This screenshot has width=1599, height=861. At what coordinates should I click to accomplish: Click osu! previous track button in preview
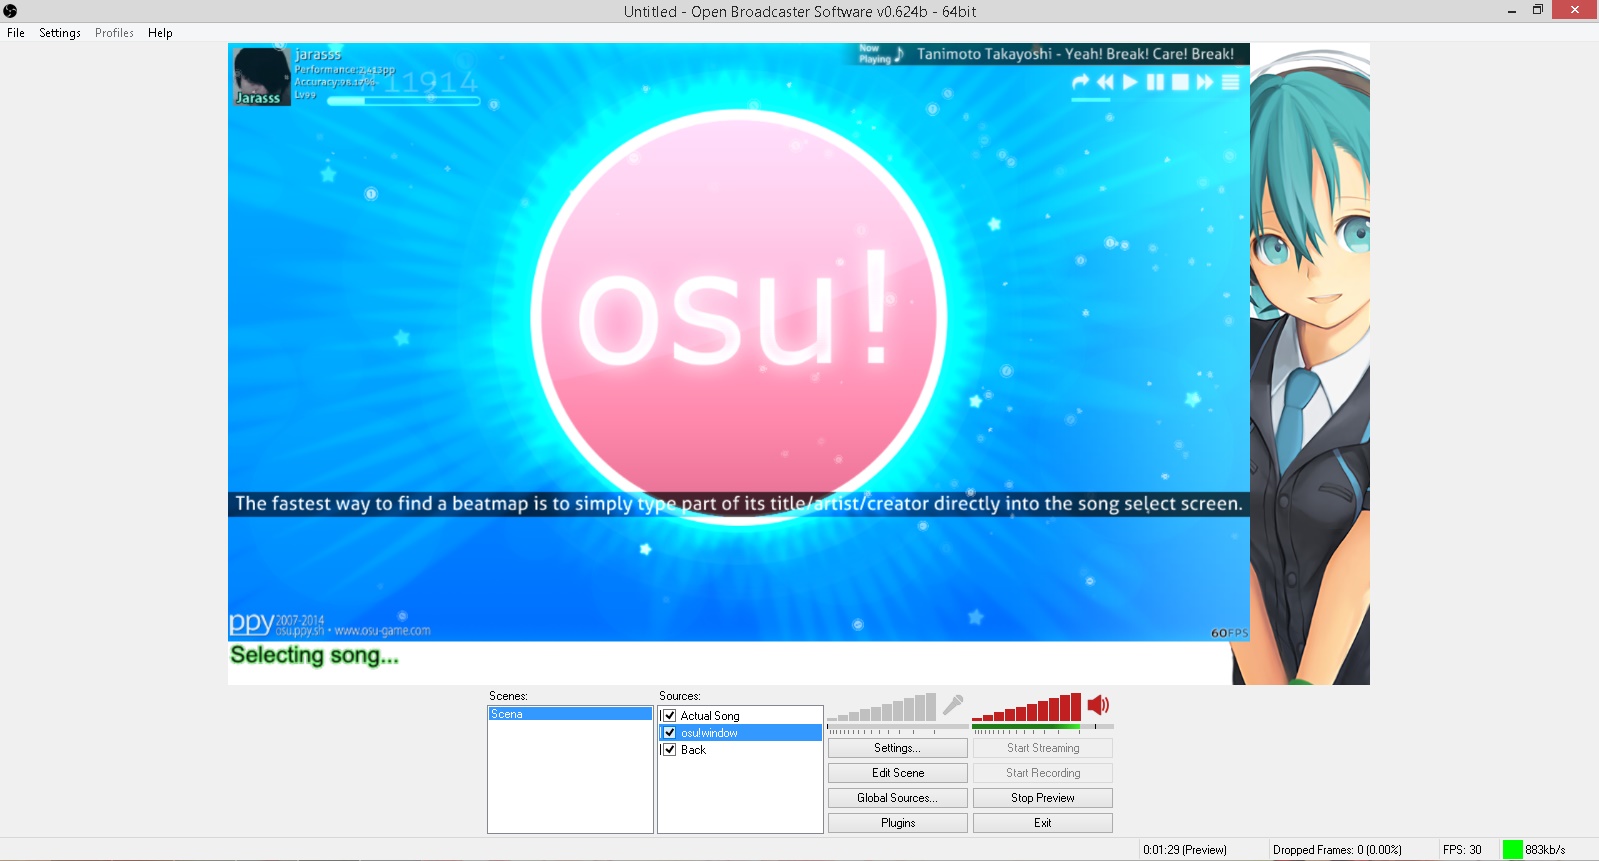point(1105,82)
